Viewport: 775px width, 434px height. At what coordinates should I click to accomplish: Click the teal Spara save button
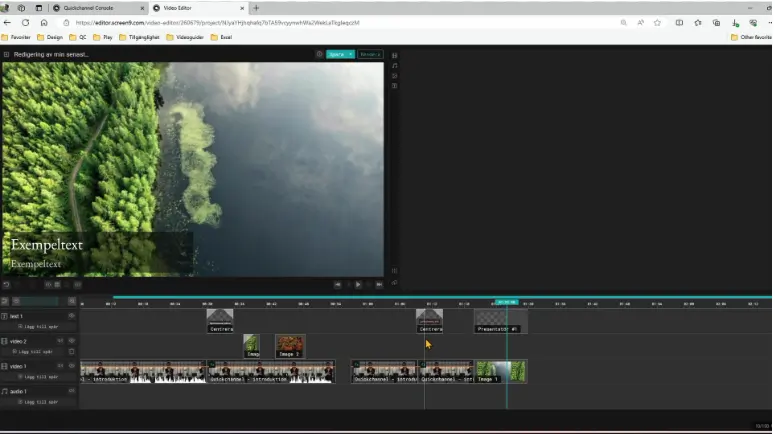(x=336, y=54)
